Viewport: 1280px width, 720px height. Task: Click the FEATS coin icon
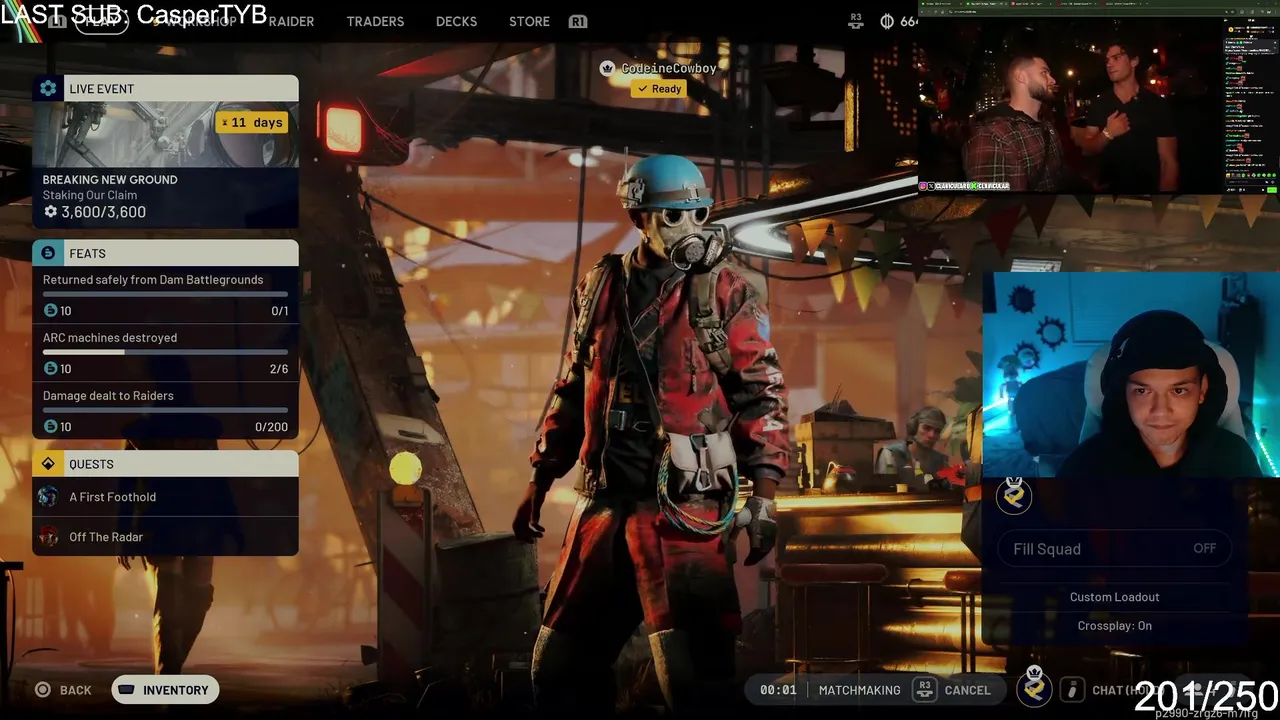47,253
